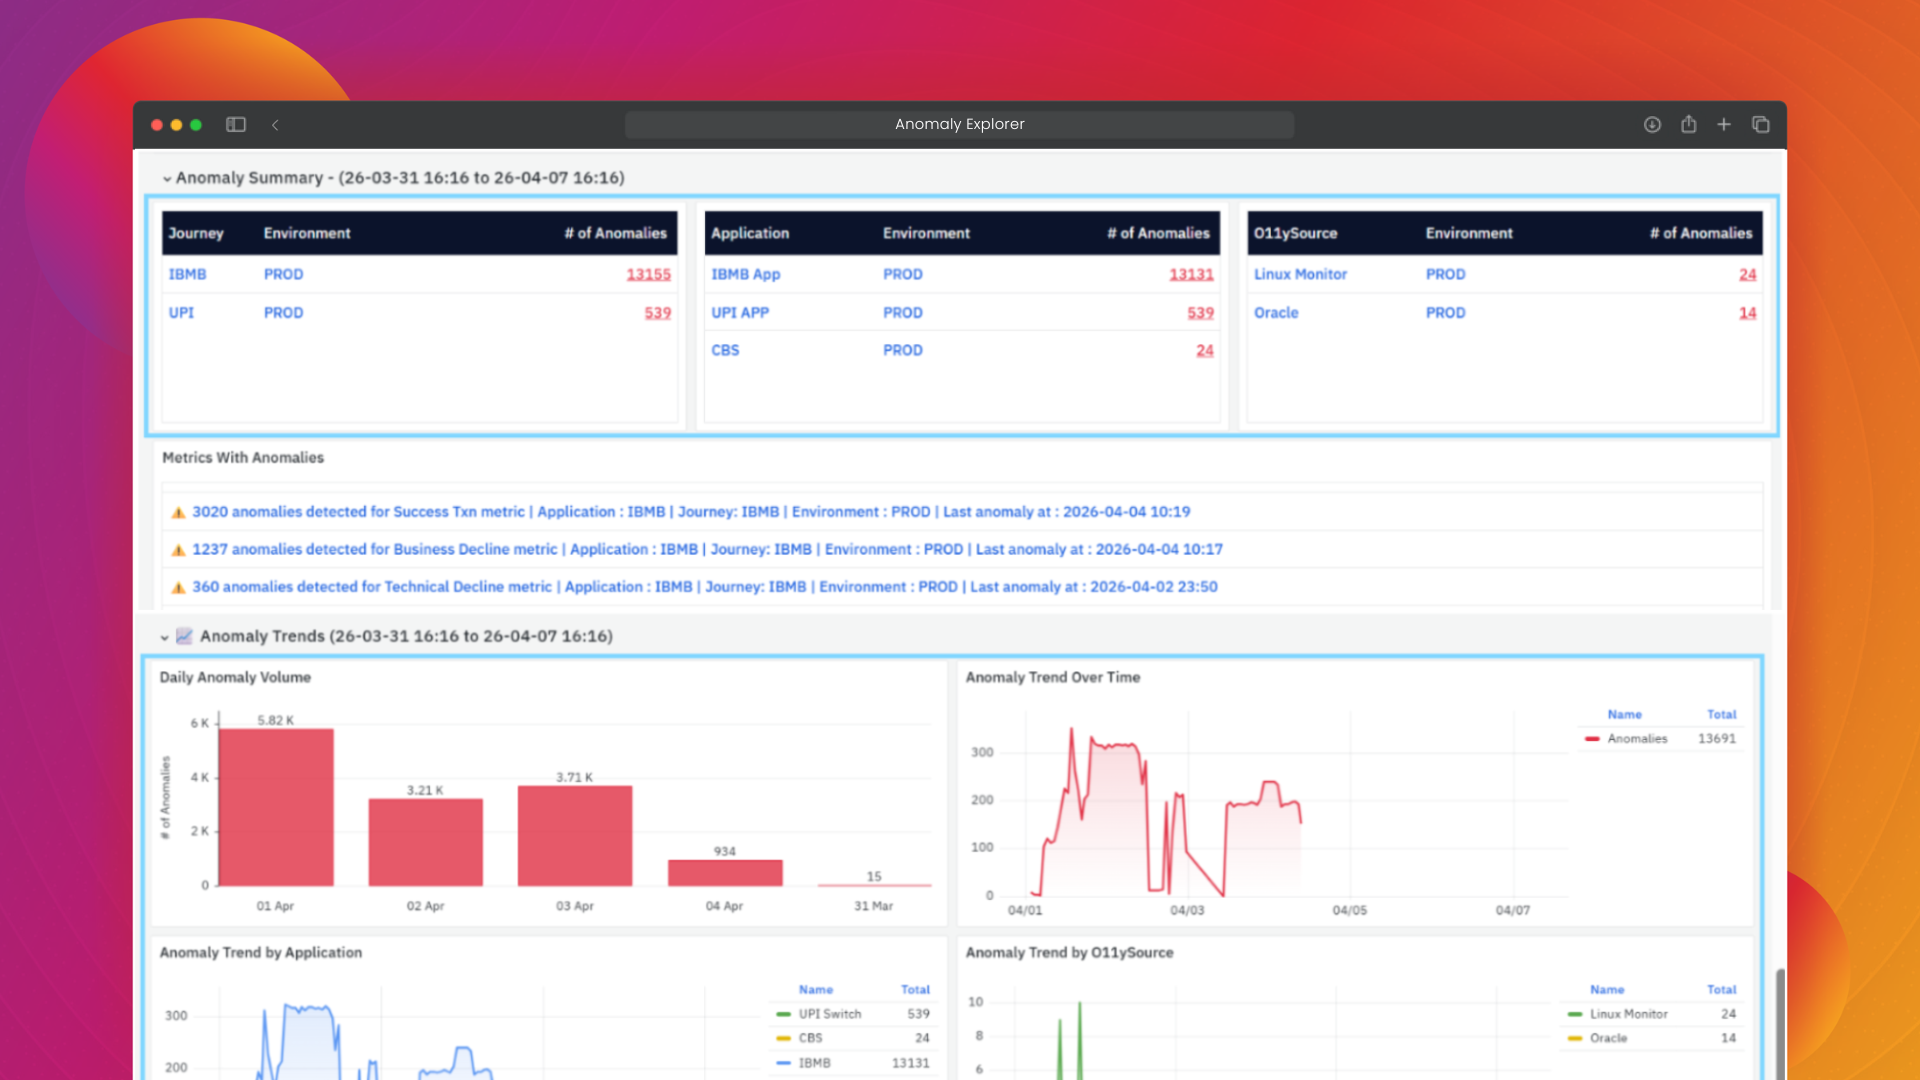Collapse the Anomaly Summary section
The width and height of the screenshot is (1920, 1080).
pyautogui.click(x=166, y=179)
